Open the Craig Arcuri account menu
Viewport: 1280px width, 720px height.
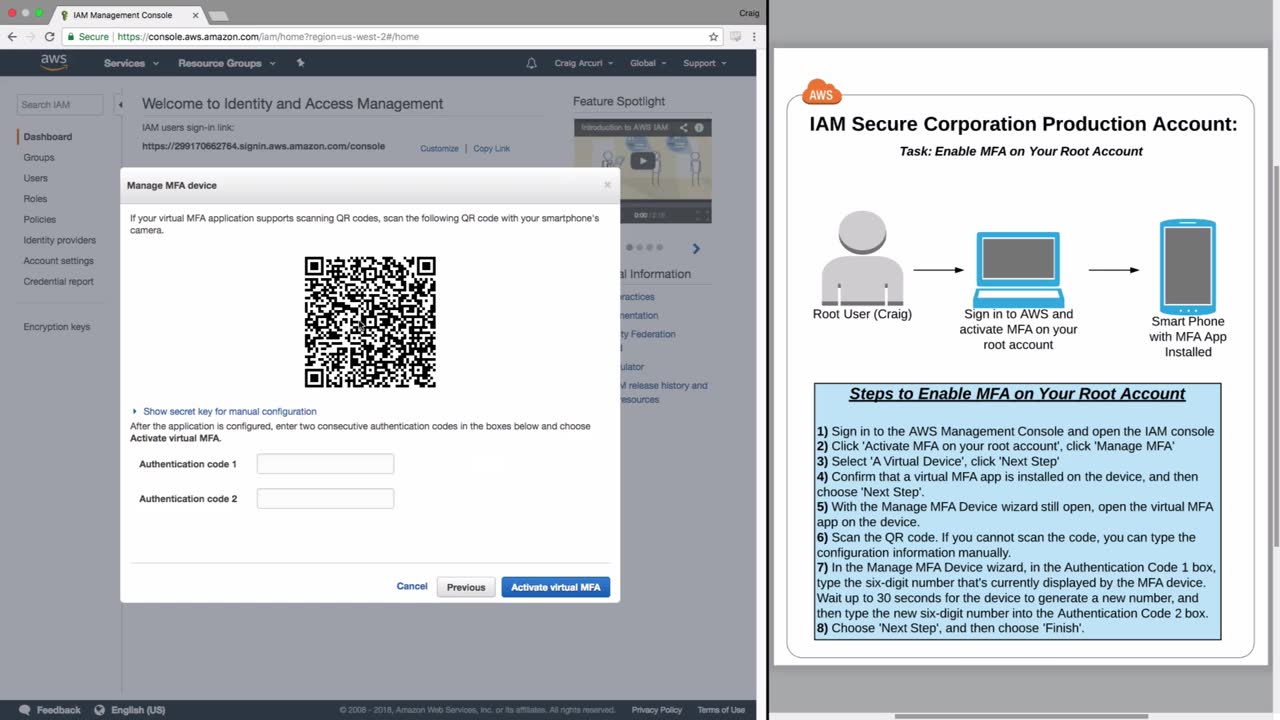[x=585, y=63]
